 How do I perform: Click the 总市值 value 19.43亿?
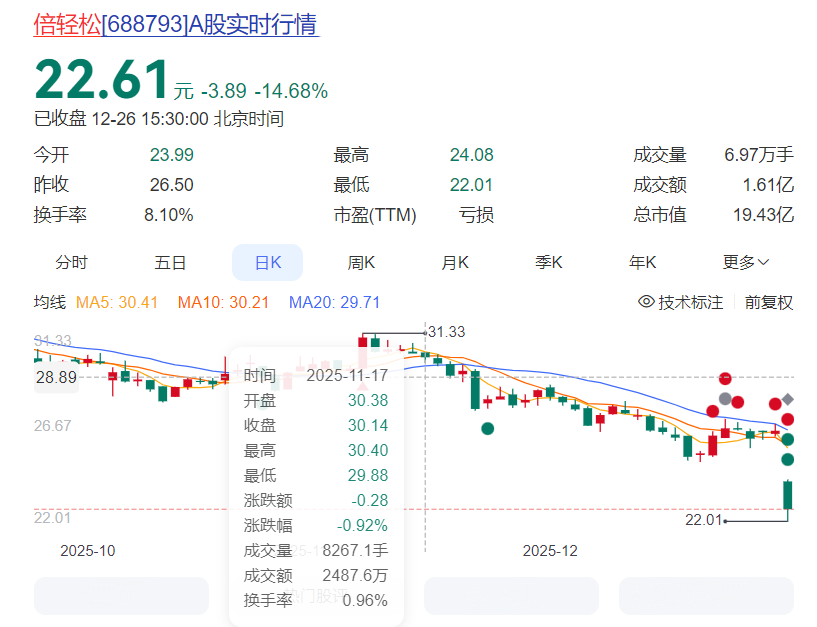coord(763,215)
